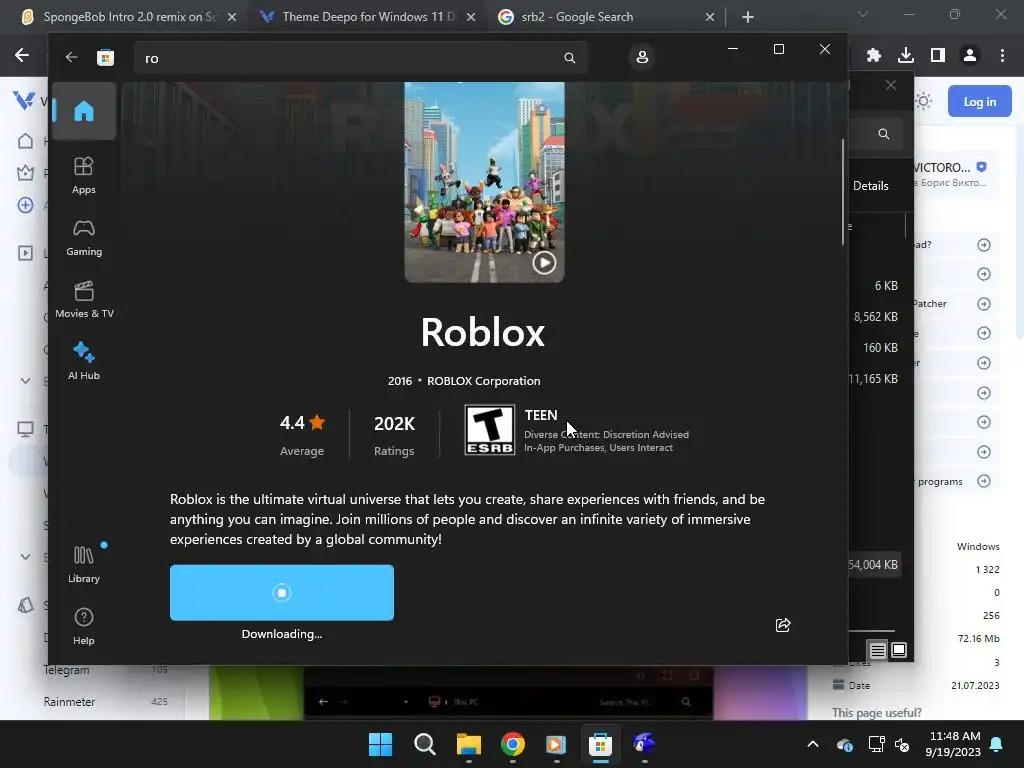Open the Patcher link arrow on website

coord(984,304)
